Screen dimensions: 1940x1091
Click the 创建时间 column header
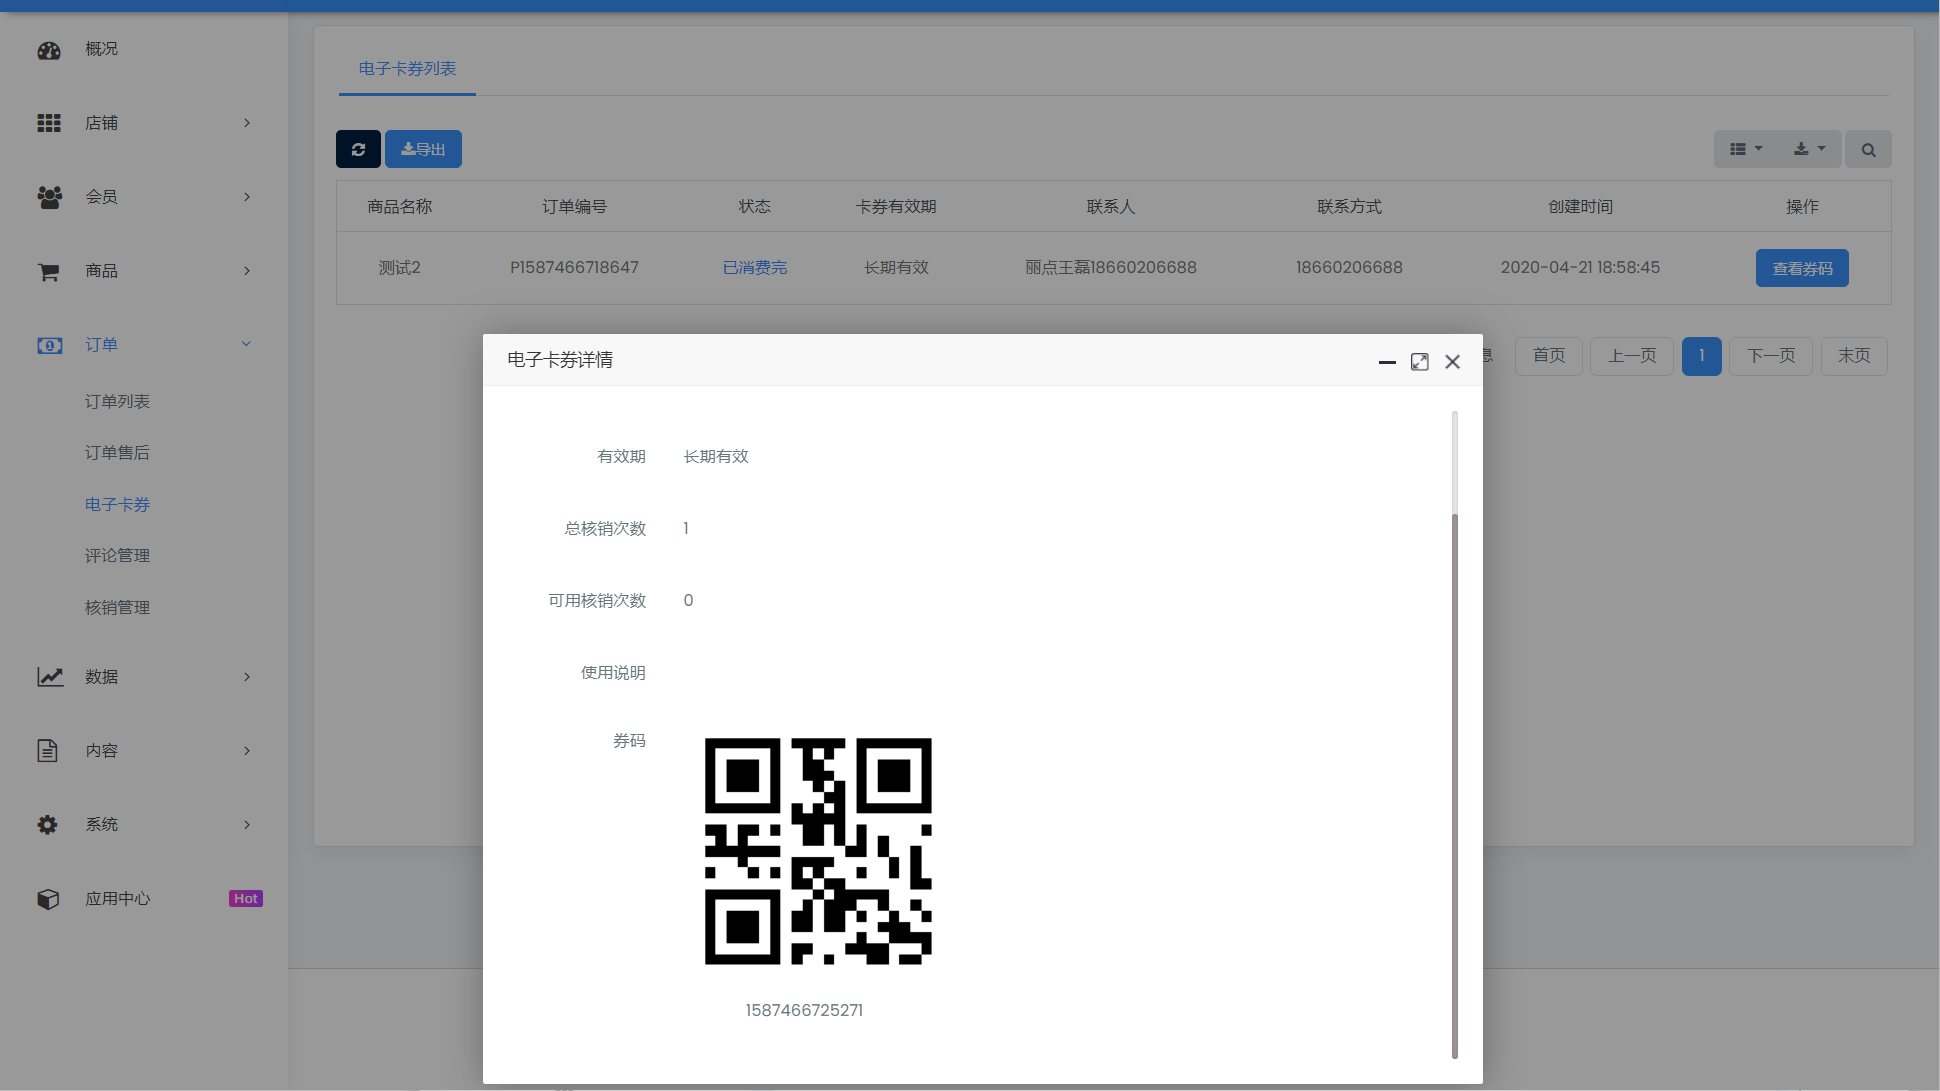[1580, 207]
